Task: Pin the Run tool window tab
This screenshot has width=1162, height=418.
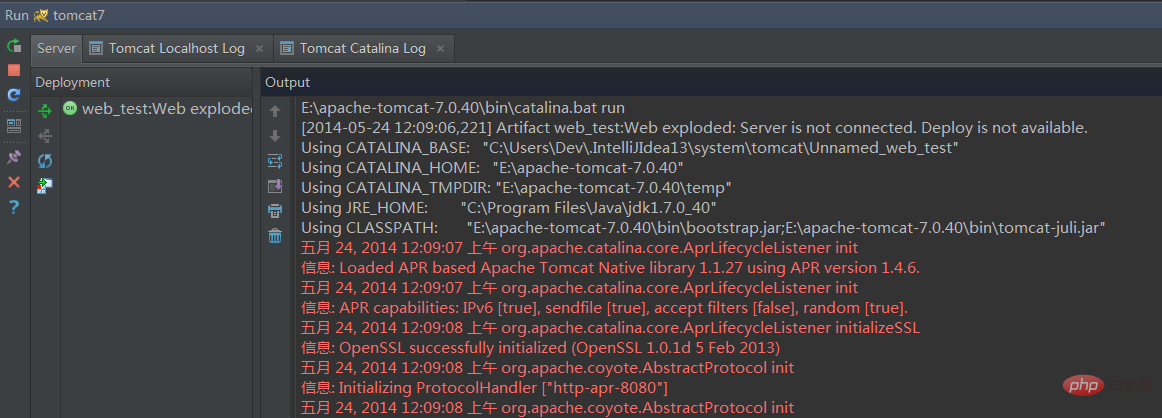Action: pyautogui.click(x=14, y=157)
